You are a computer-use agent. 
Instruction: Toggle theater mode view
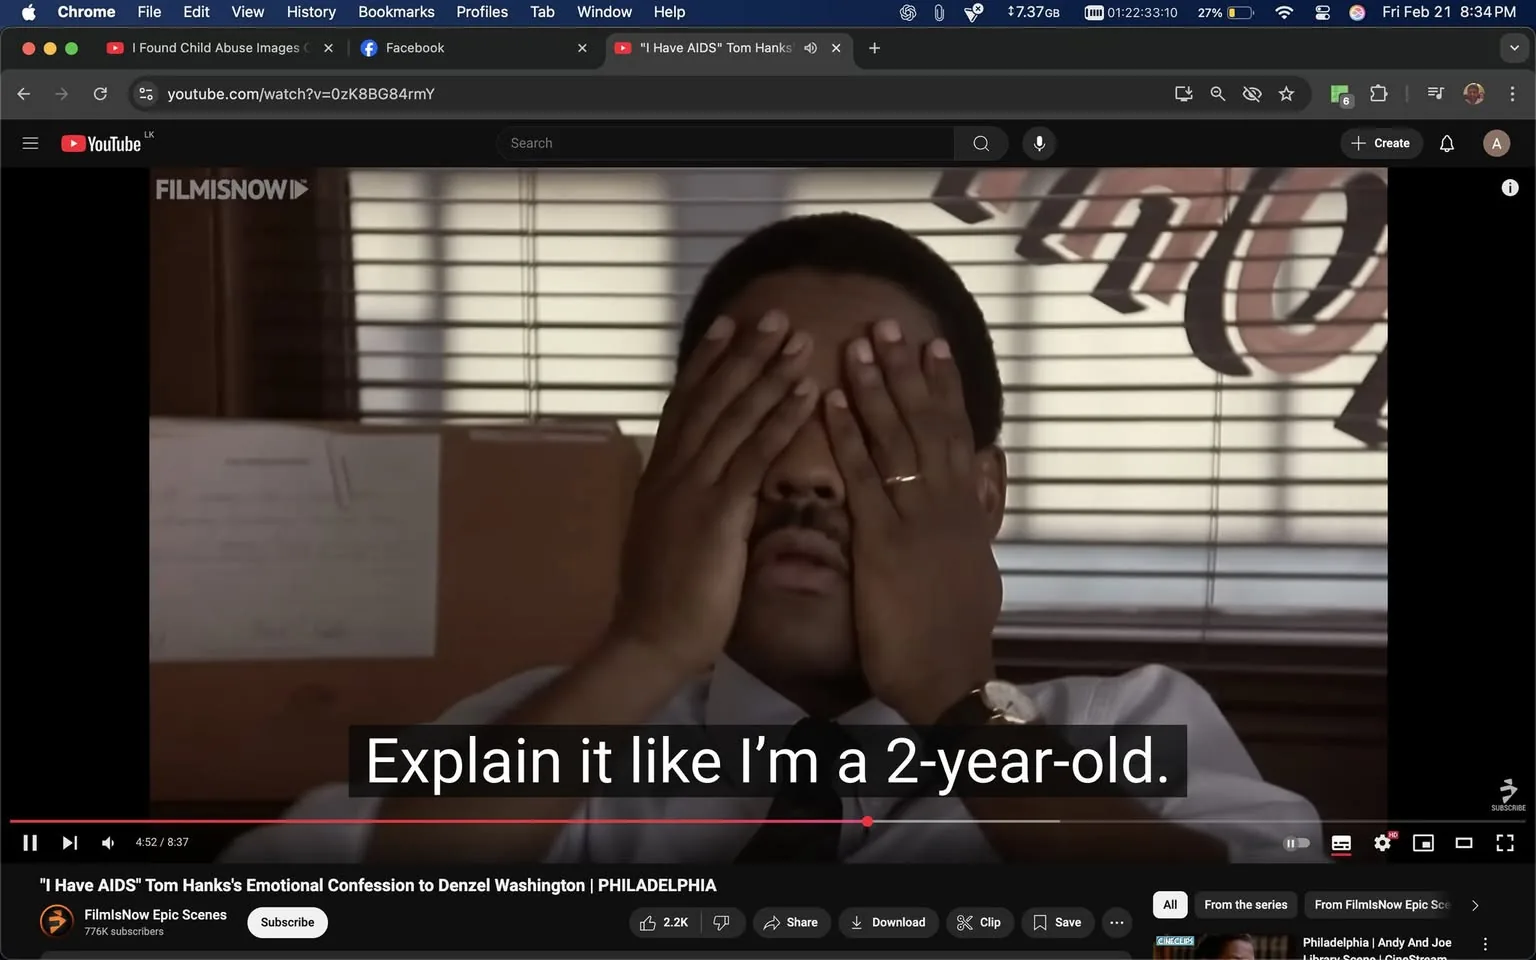click(1463, 843)
